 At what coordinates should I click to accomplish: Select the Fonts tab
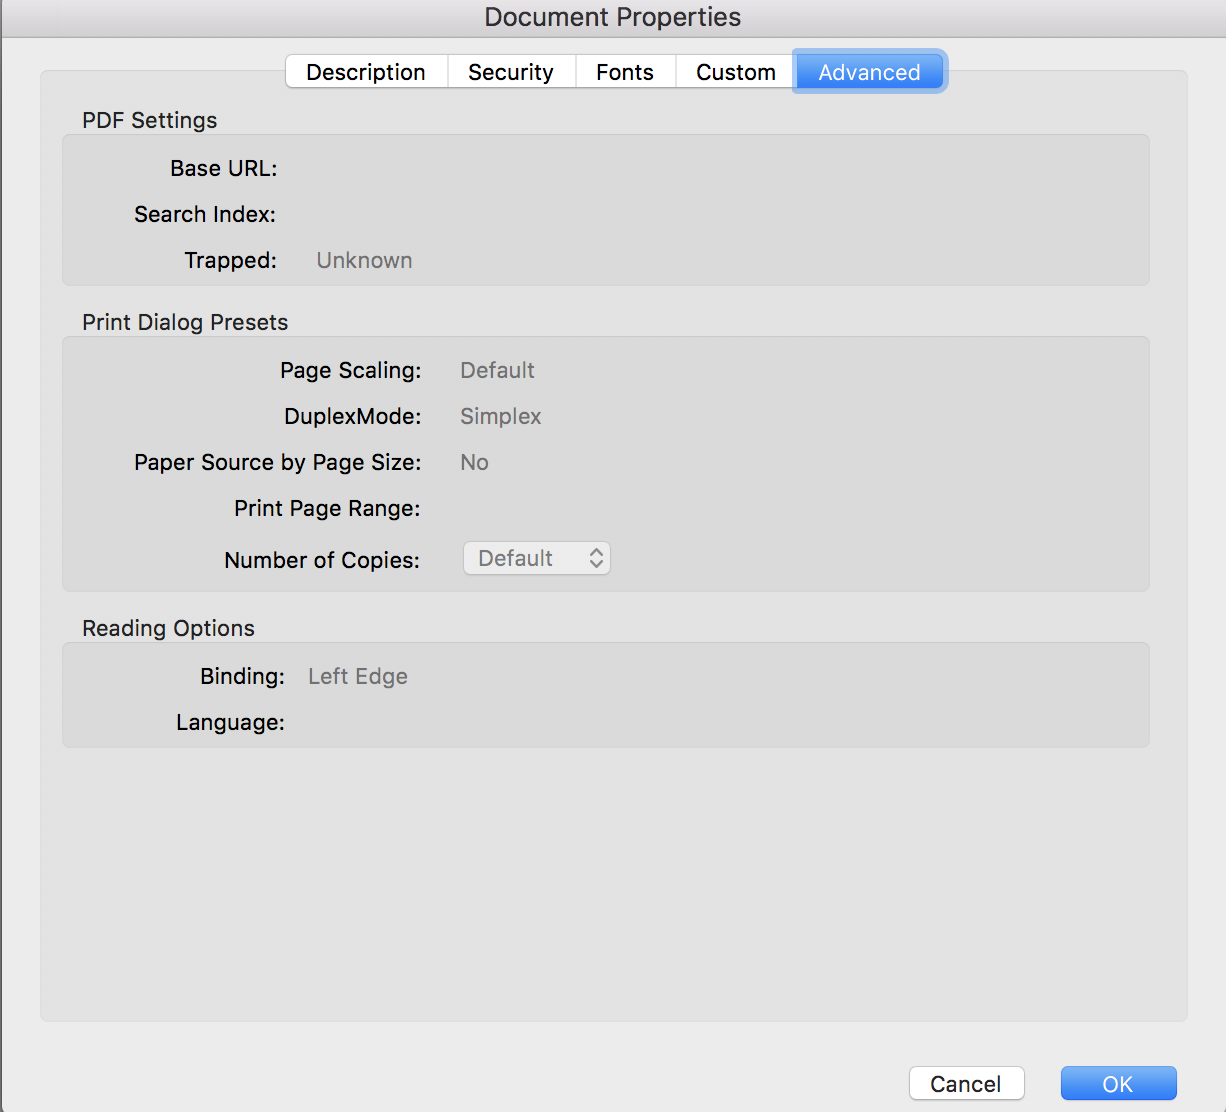pos(625,72)
